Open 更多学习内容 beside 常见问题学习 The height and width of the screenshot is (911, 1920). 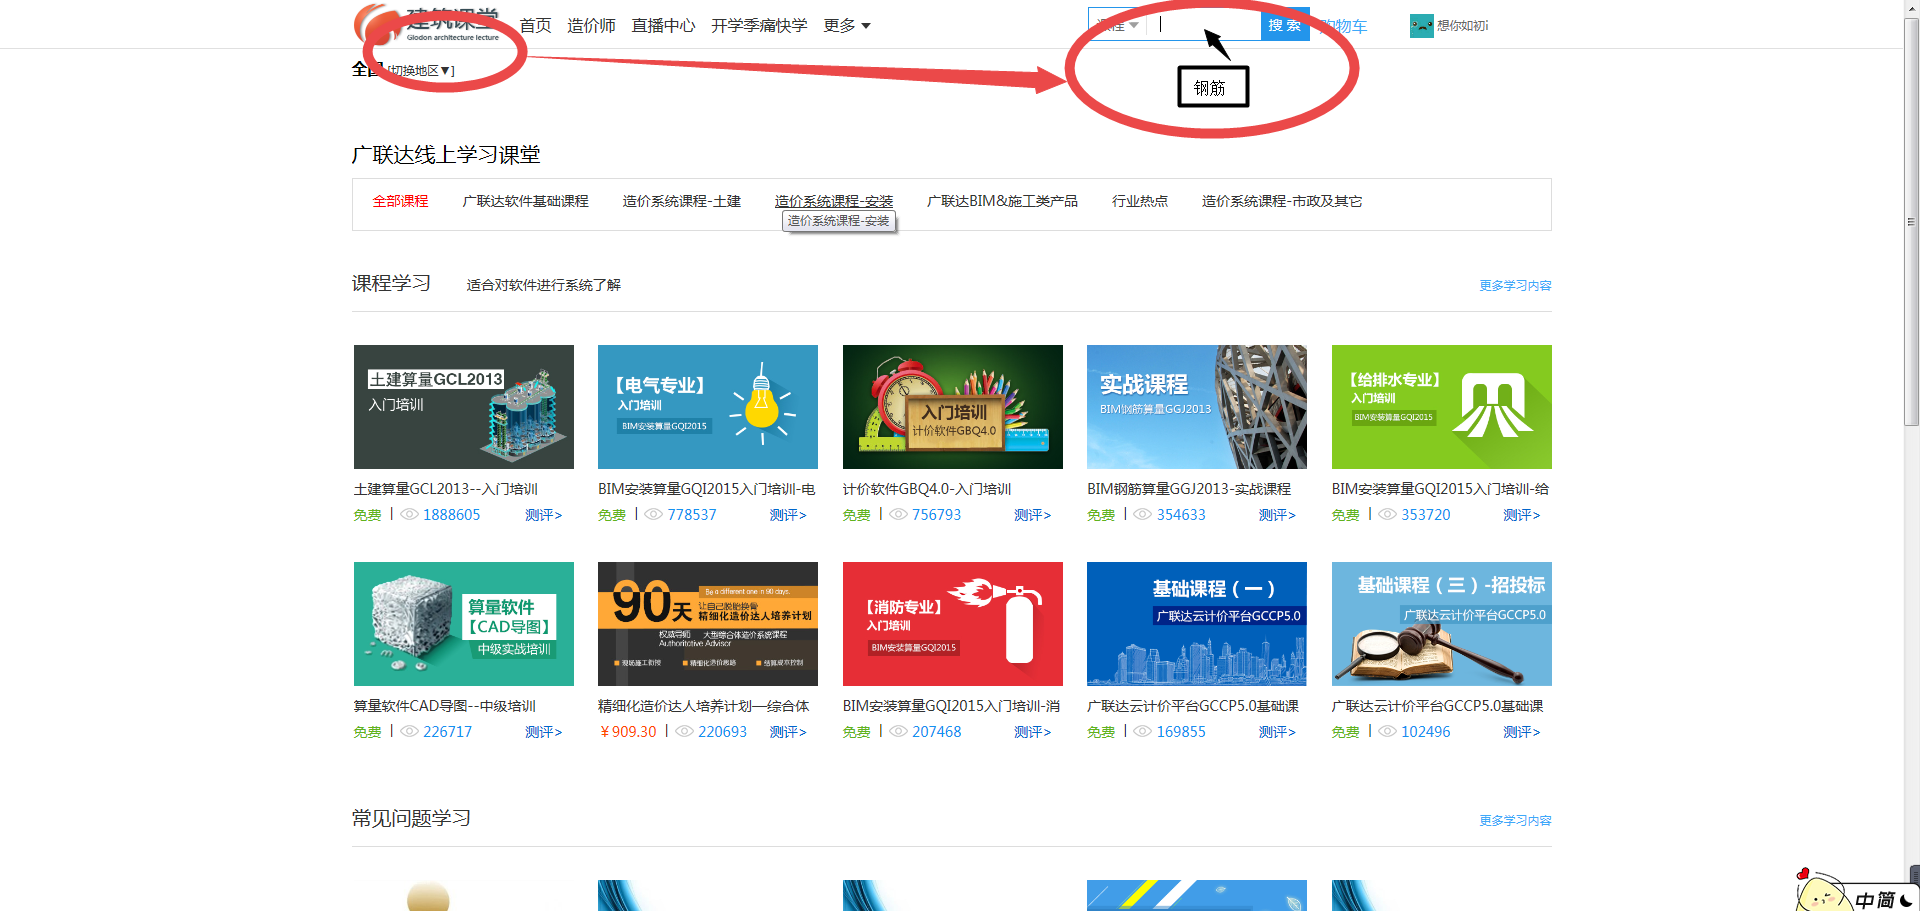[1515, 820]
